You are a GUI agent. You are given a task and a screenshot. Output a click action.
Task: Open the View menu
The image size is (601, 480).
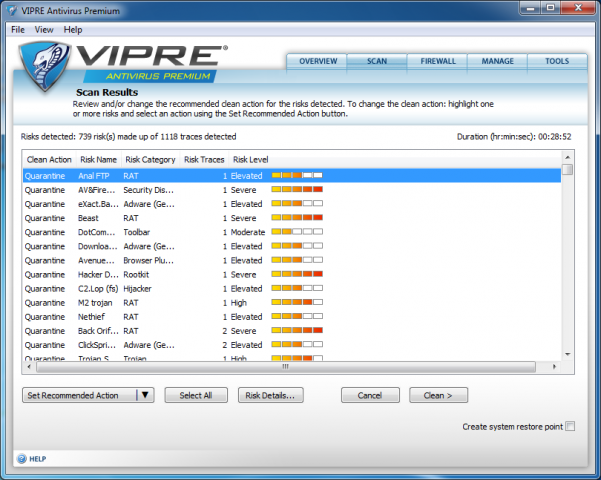click(x=44, y=30)
